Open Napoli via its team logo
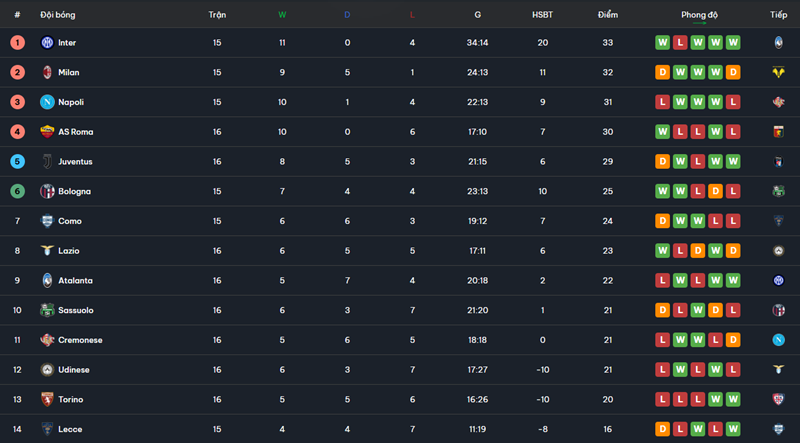This screenshot has width=800, height=443. point(46,102)
